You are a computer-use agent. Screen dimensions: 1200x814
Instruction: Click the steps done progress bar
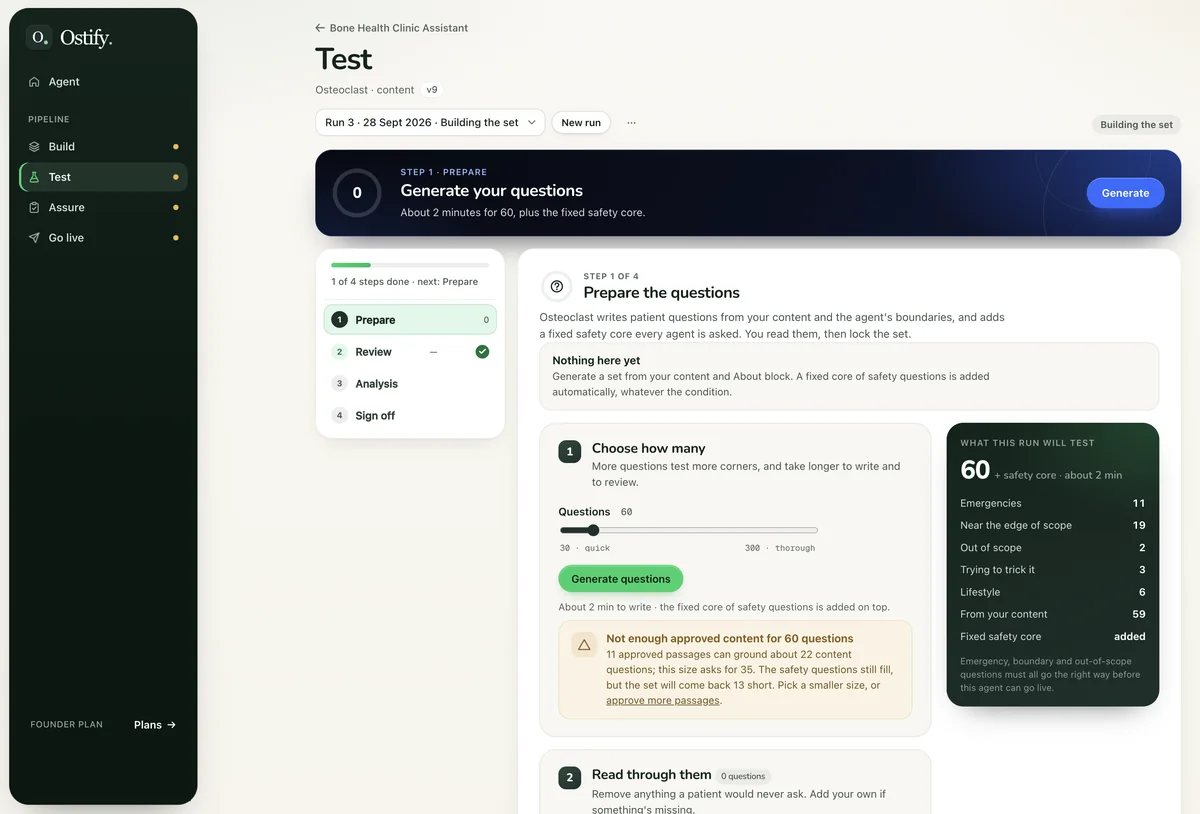(410, 265)
